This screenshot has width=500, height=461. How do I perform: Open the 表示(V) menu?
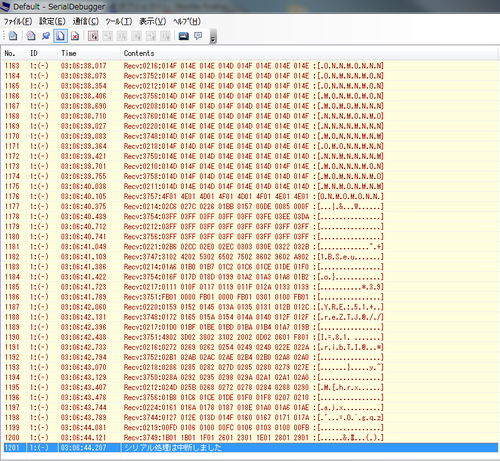(153, 22)
